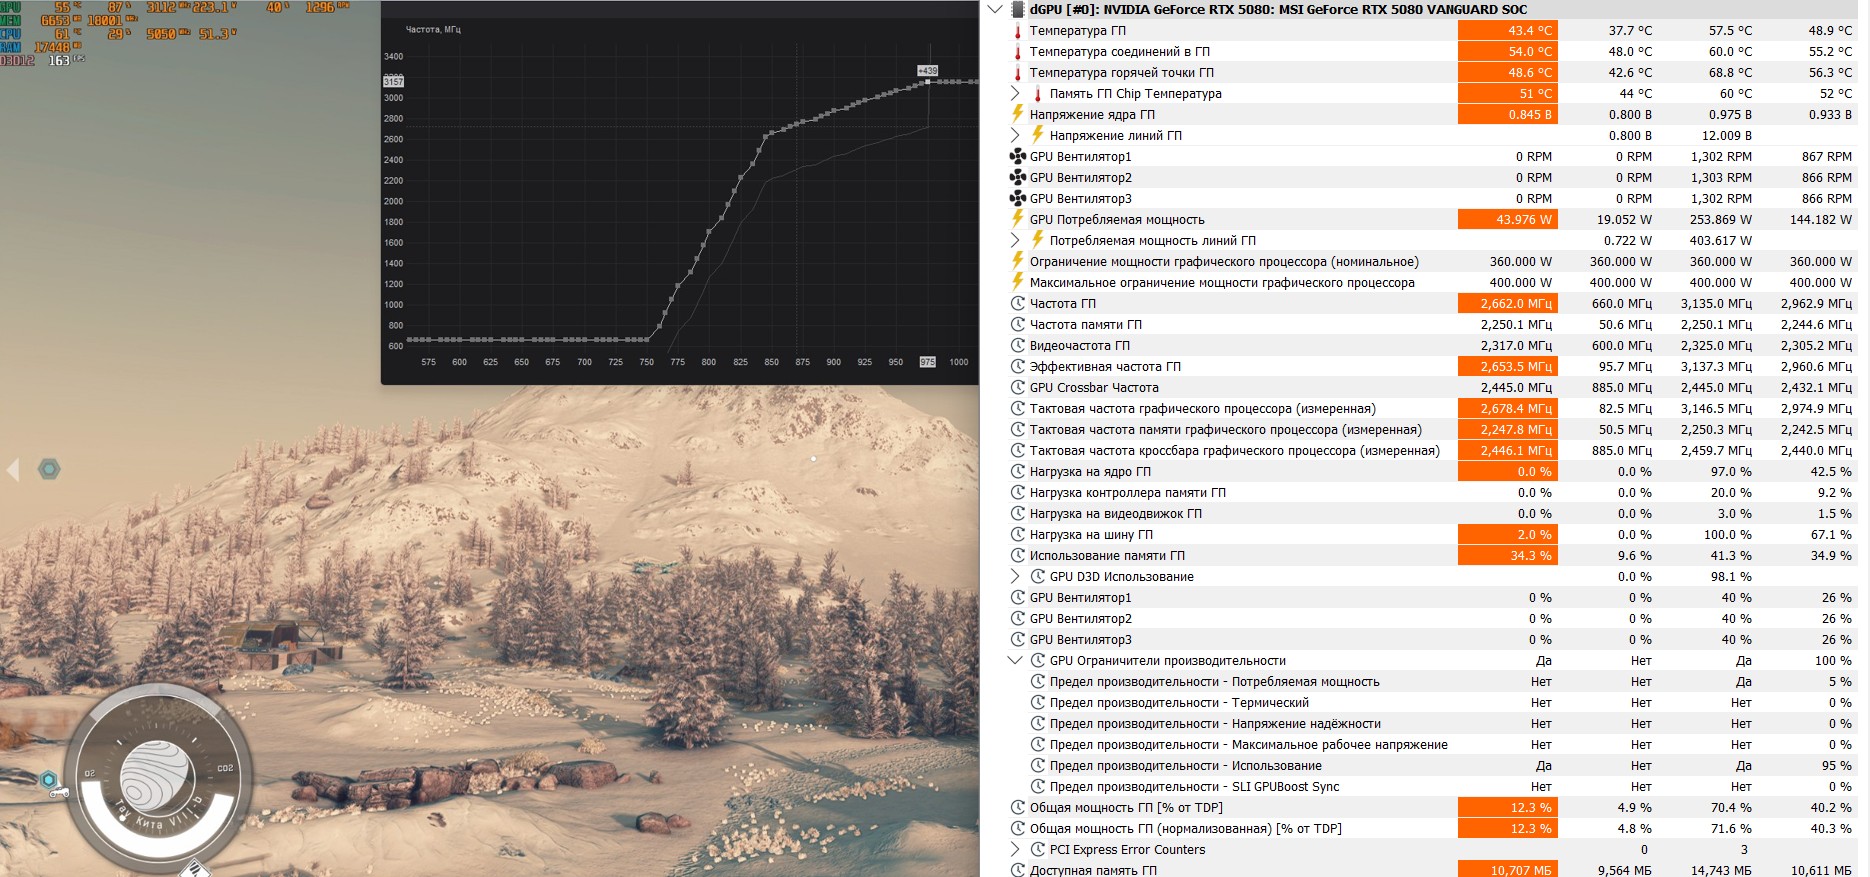This screenshot has height=877, width=1870.
Task: Click clock icon for Общая мощность ГП [% от TDP]
Action: click(x=1018, y=808)
